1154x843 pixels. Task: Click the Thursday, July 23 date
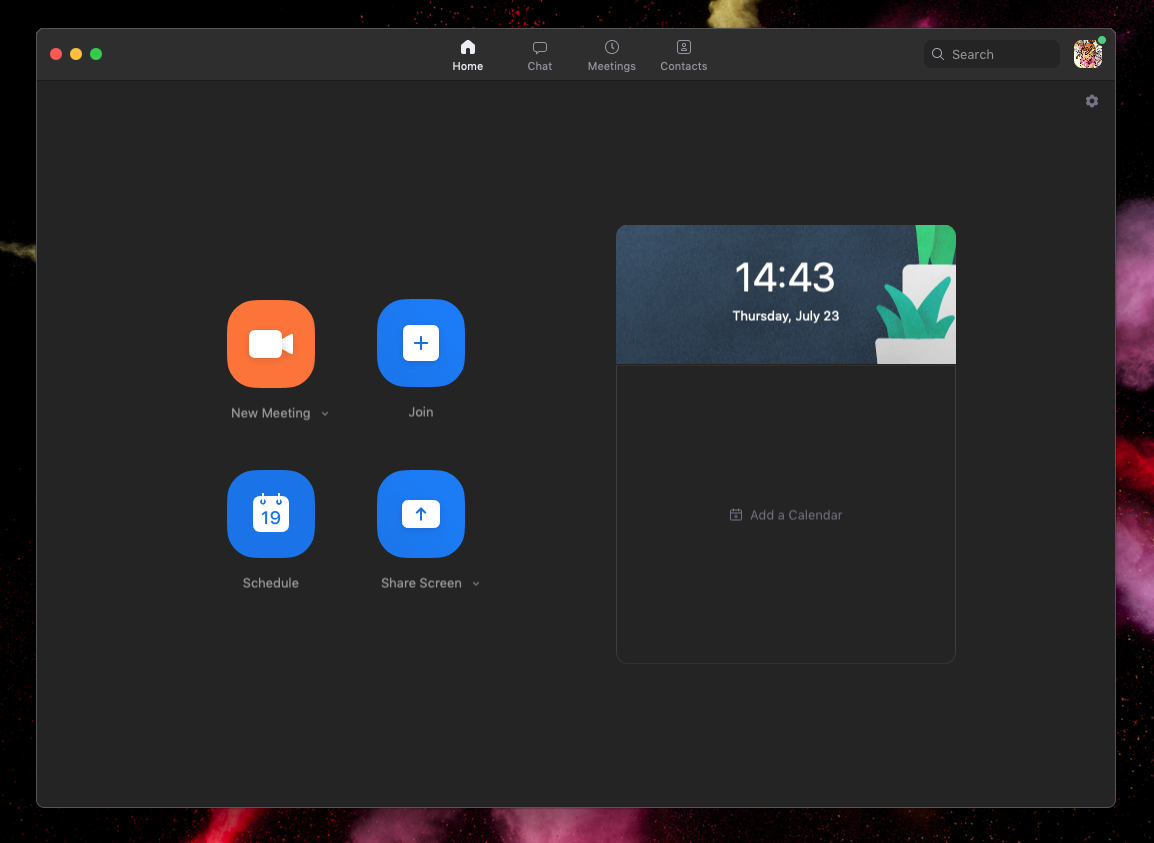point(785,316)
